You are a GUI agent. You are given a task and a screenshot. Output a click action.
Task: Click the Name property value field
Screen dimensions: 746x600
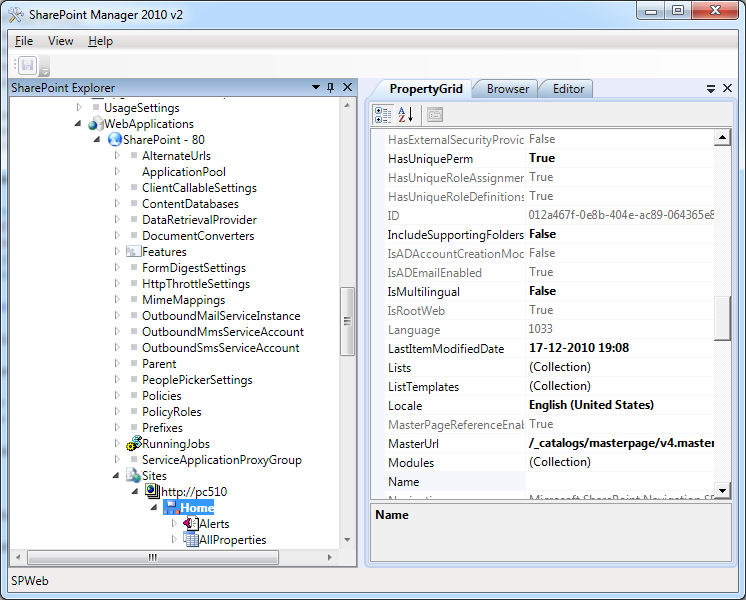620,481
